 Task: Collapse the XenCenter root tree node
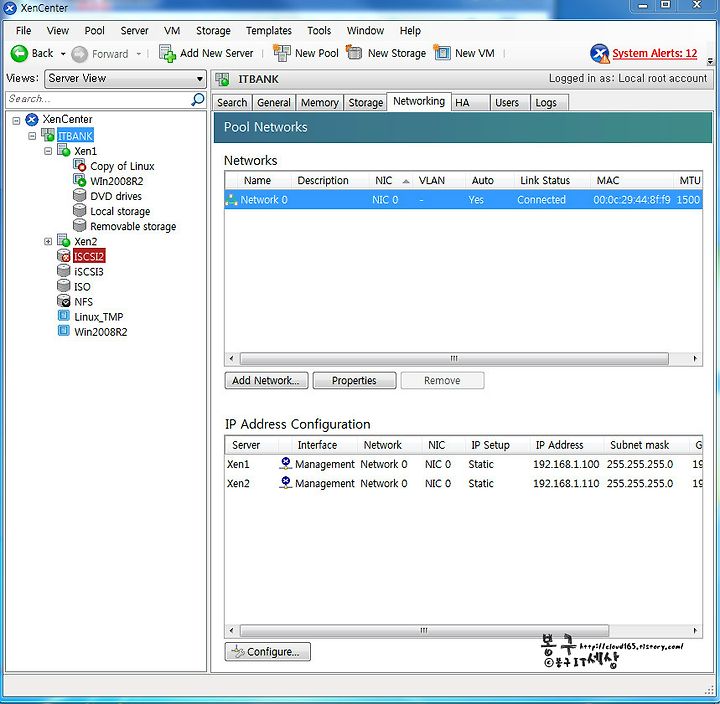coord(17,121)
